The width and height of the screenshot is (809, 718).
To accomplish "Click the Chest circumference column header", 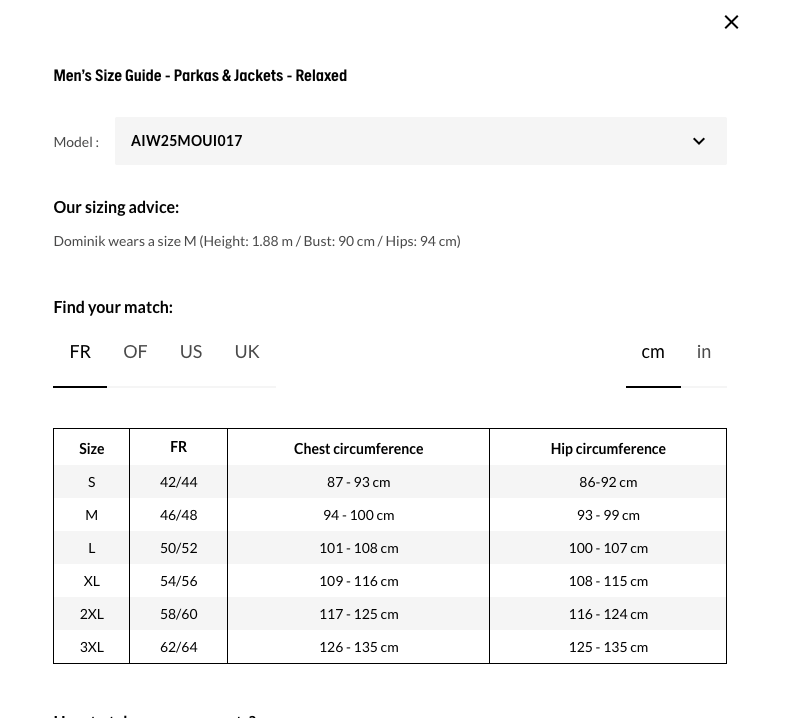I will 358,449.
